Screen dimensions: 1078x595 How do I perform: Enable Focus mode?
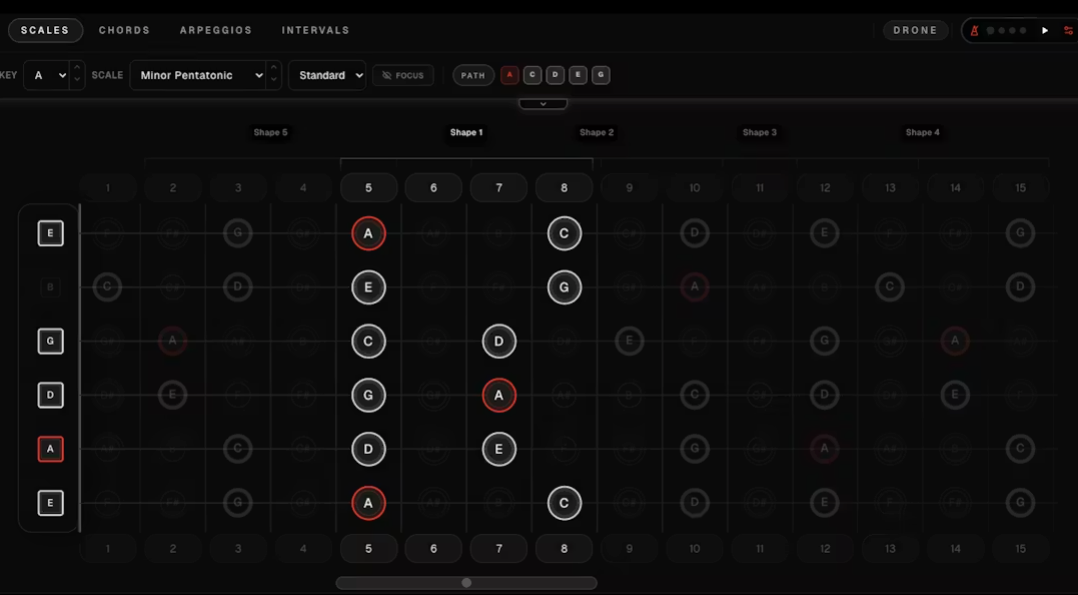pyautogui.click(x=403, y=75)
